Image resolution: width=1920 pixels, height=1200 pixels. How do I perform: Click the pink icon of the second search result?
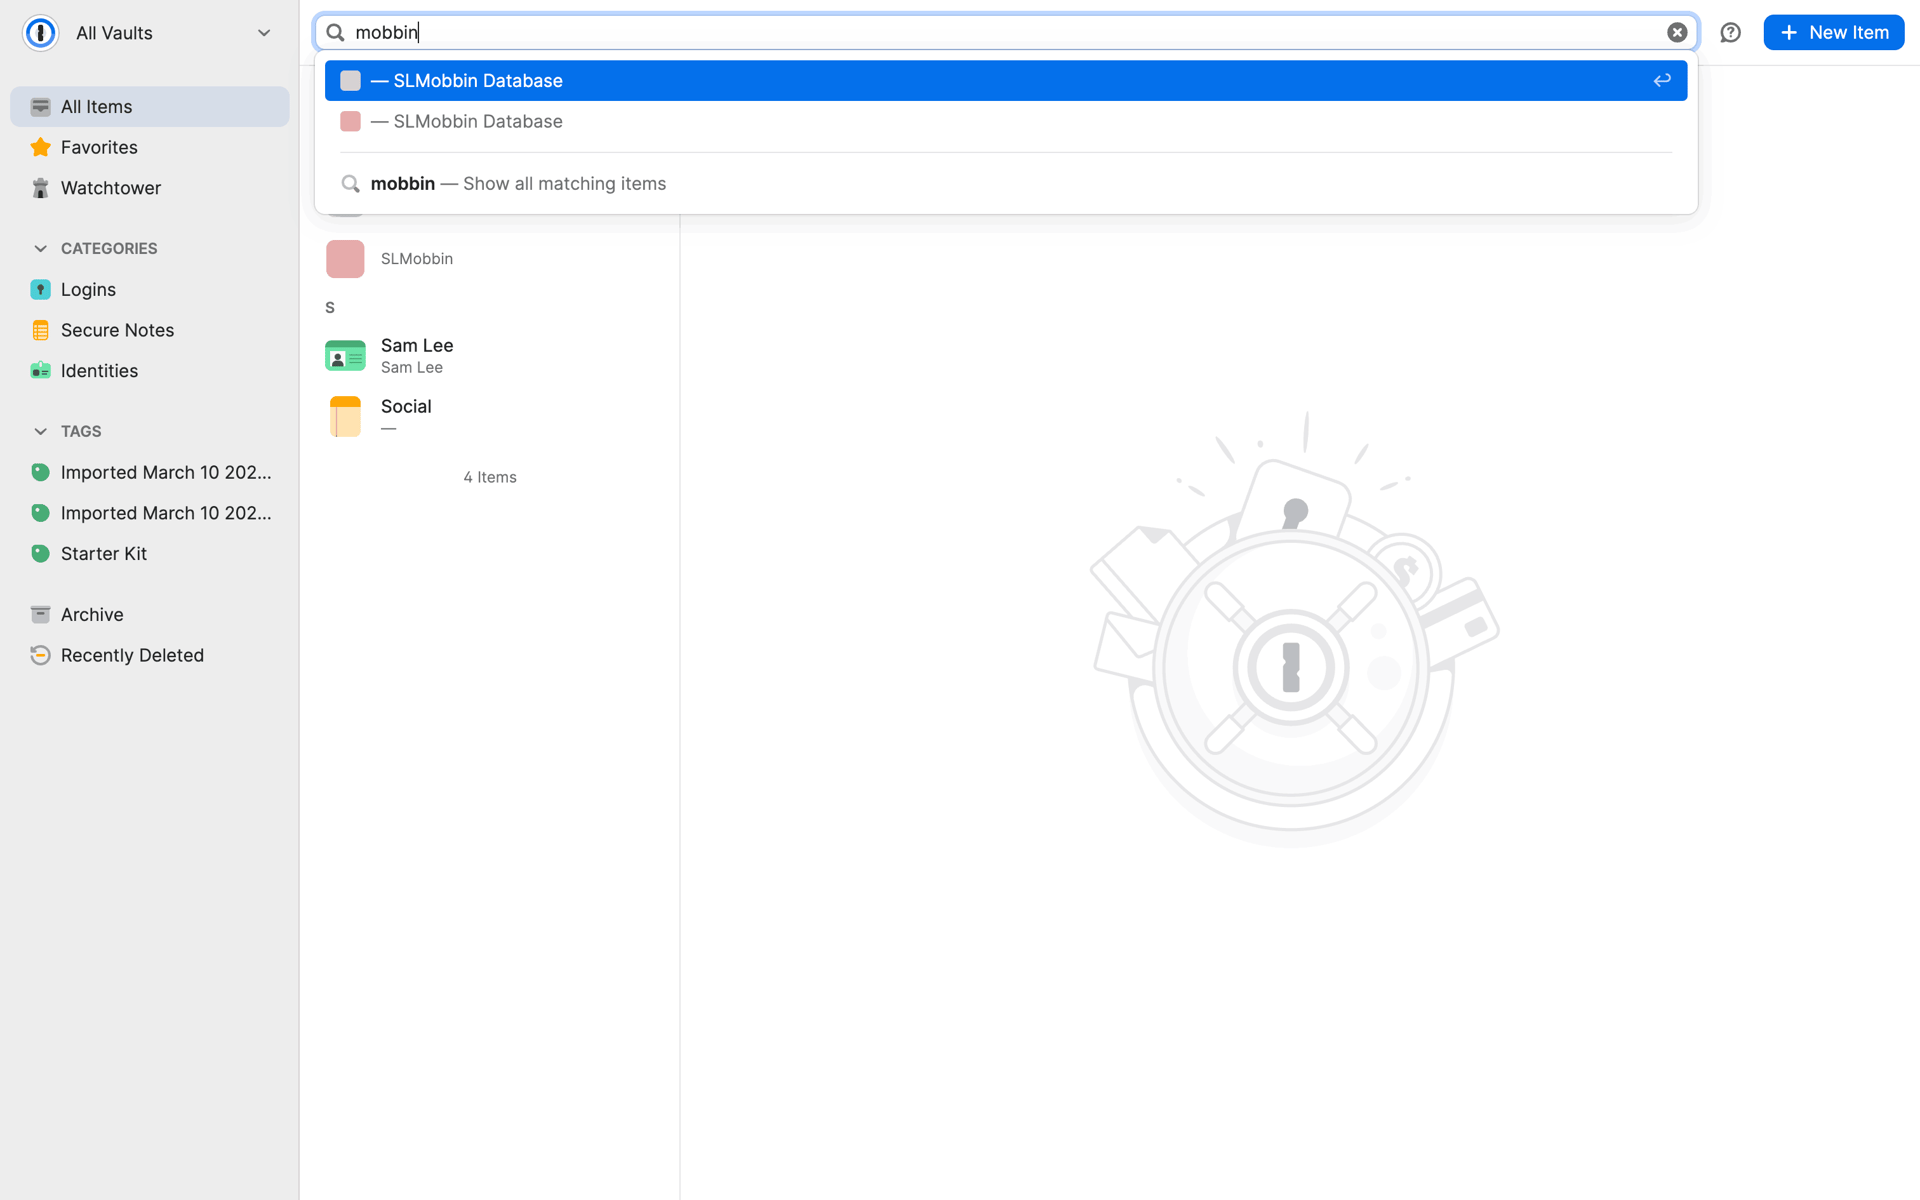(350, 122)
